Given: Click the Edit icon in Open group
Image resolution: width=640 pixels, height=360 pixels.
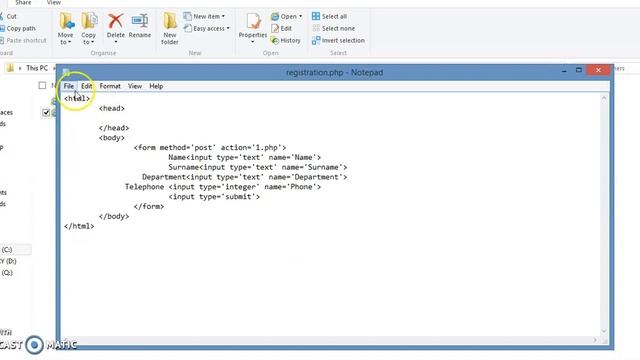Looking at the screenshot, I should point(275,28).
